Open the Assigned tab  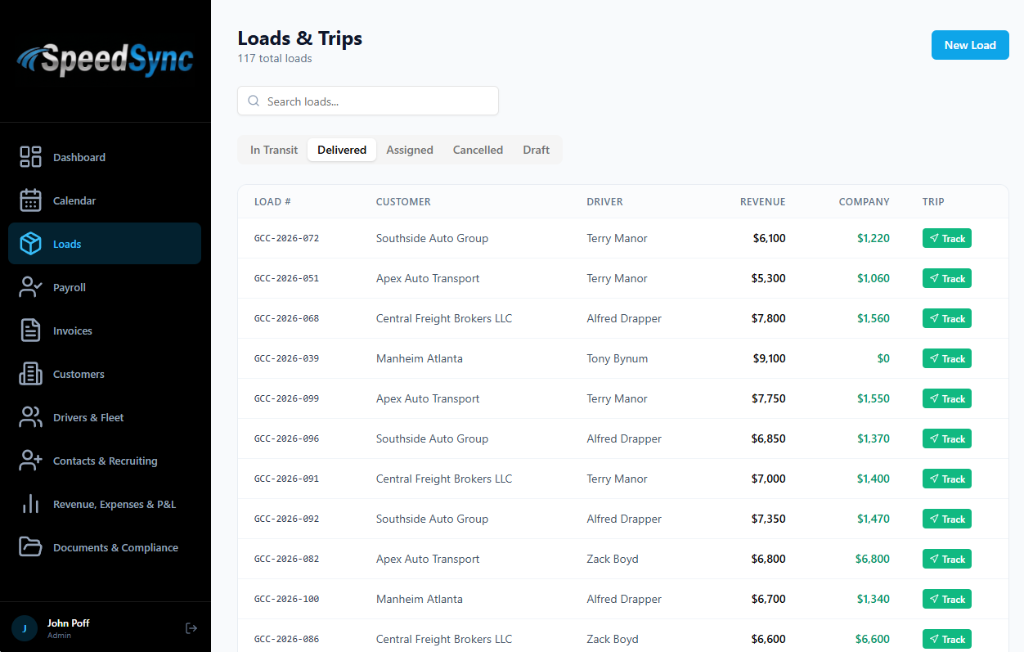(409, 150)
